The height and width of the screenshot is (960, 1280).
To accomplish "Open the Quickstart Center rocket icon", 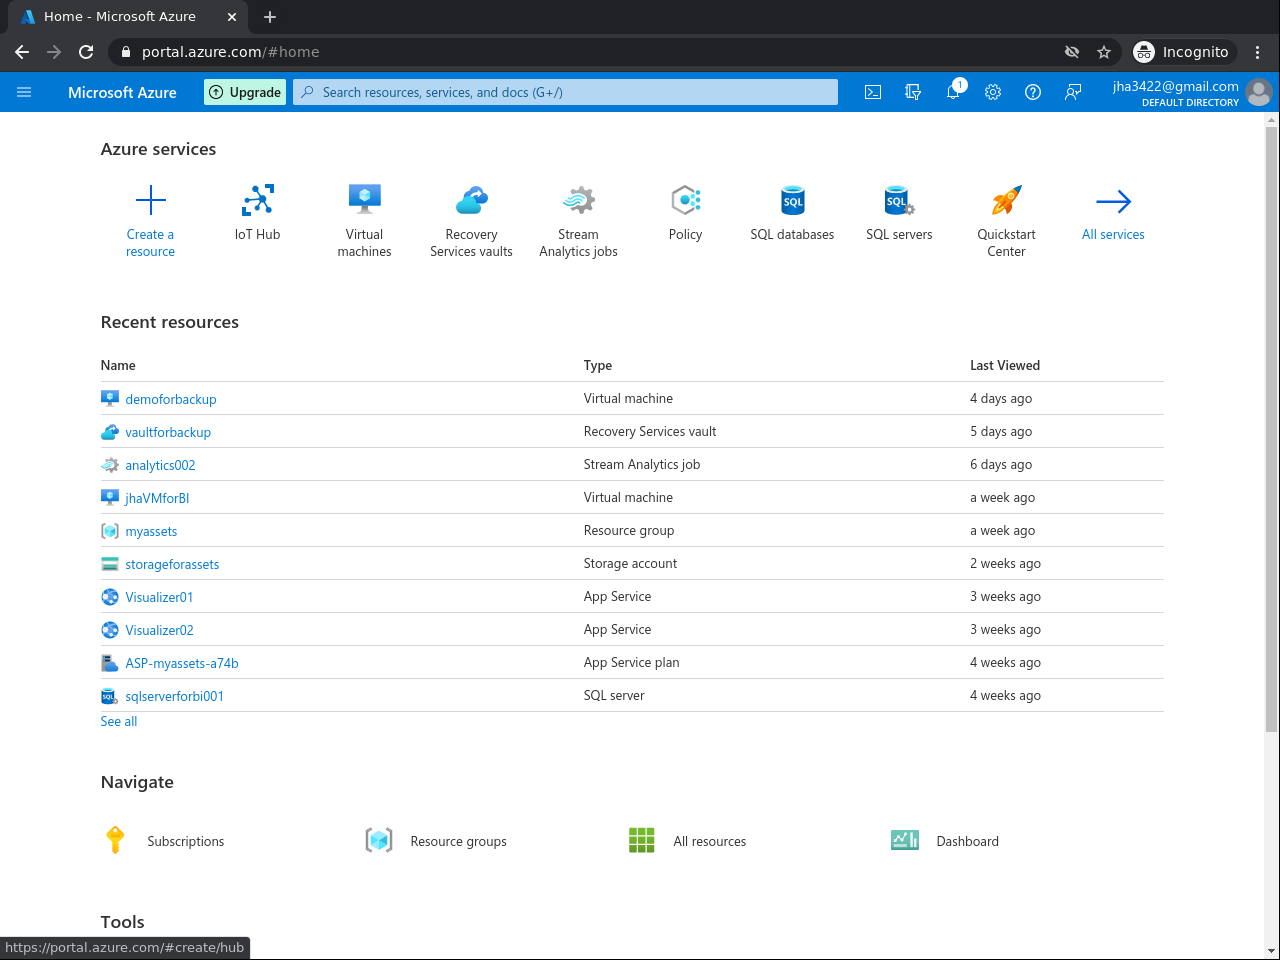I will tap(1006, 200).
